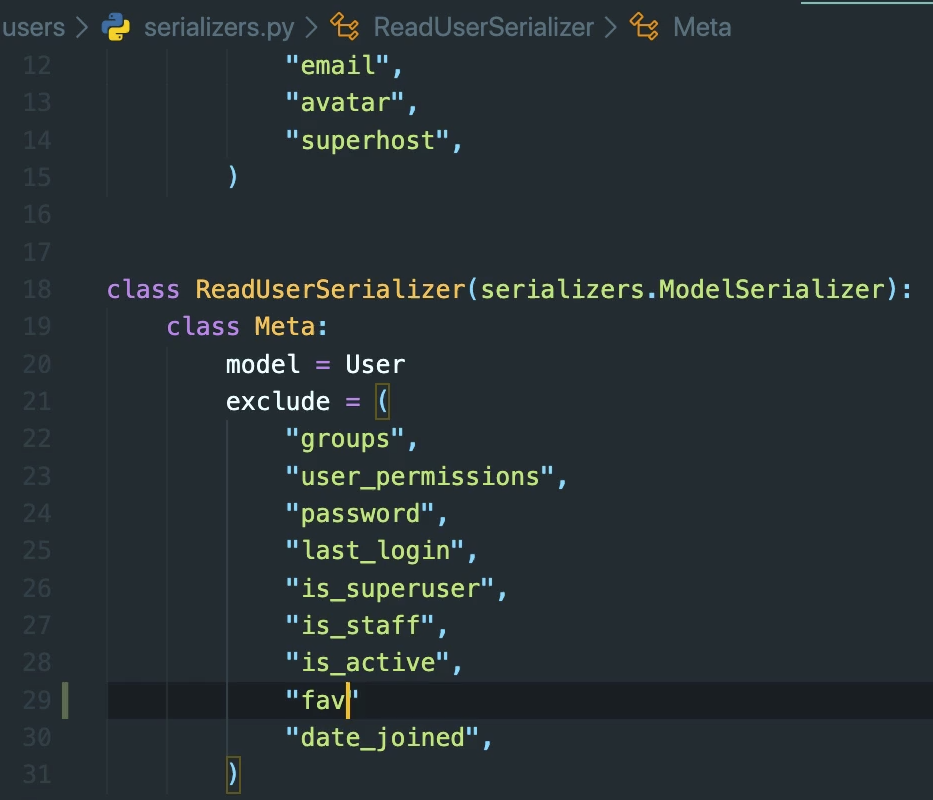The height and width of the screenshot is (800, 933).
Task: Click the modified-line marker beside line 29
Action: point(65,700)
